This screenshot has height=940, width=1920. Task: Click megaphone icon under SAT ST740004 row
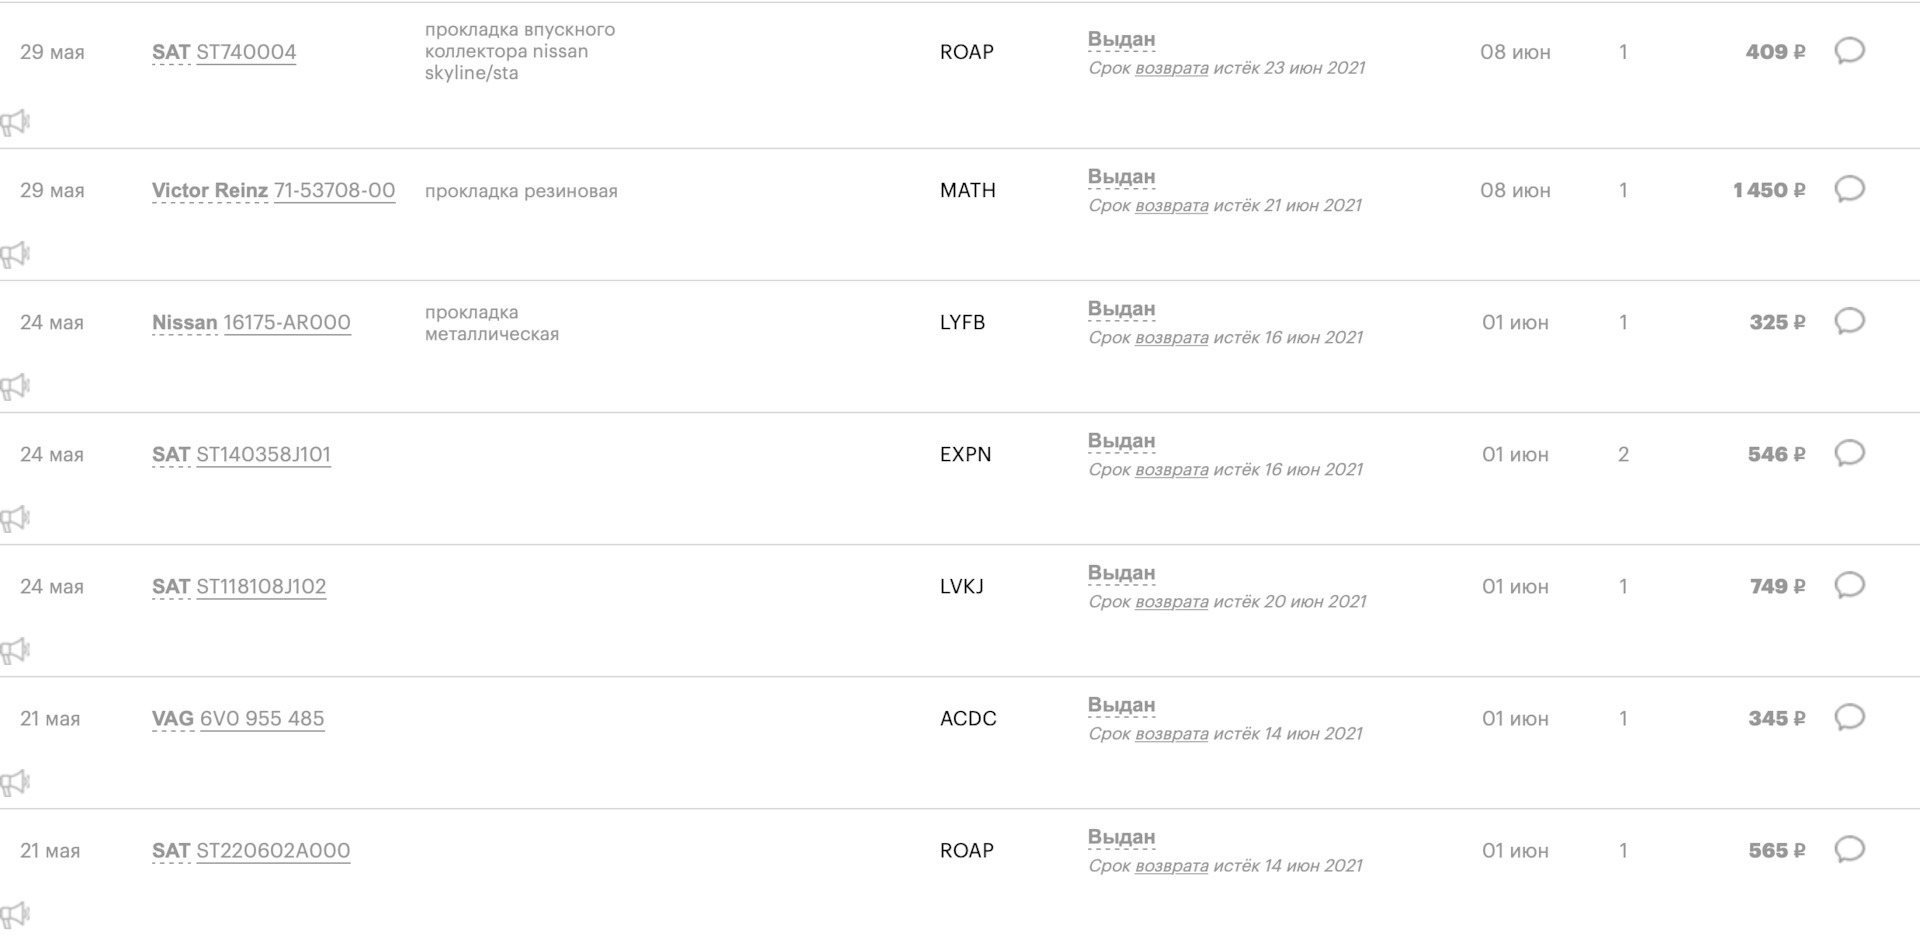point(15,123)
